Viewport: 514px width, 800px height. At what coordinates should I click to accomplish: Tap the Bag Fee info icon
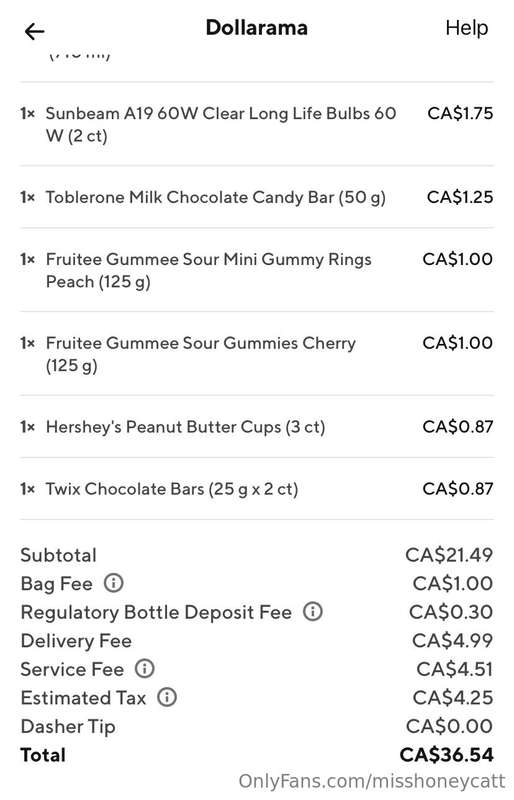click(113, 583)
